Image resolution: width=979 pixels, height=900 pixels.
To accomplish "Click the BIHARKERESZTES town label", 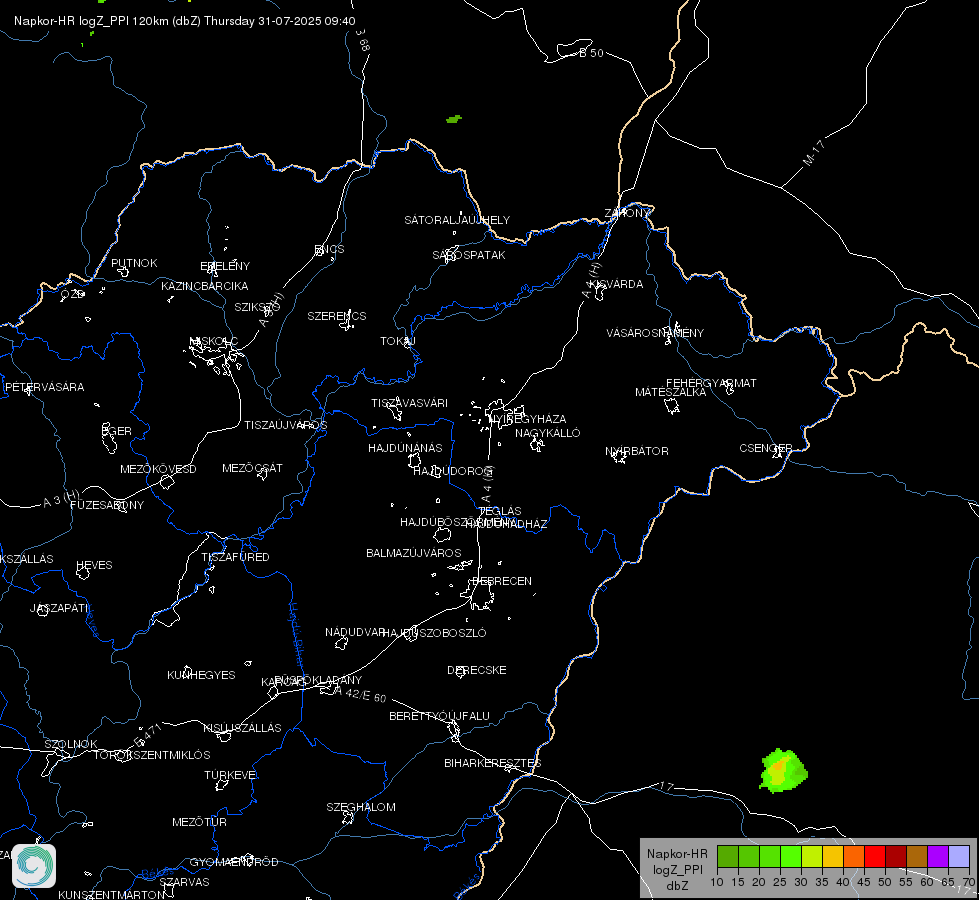I will click(x=493, y=763).
